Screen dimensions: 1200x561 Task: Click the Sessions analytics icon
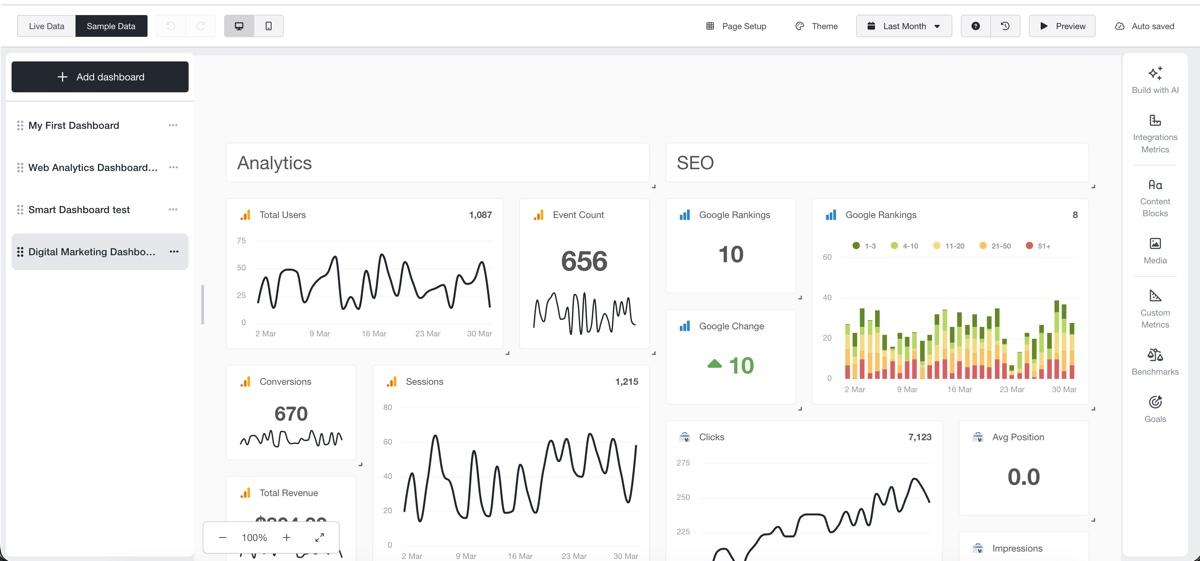click(392, 382)
